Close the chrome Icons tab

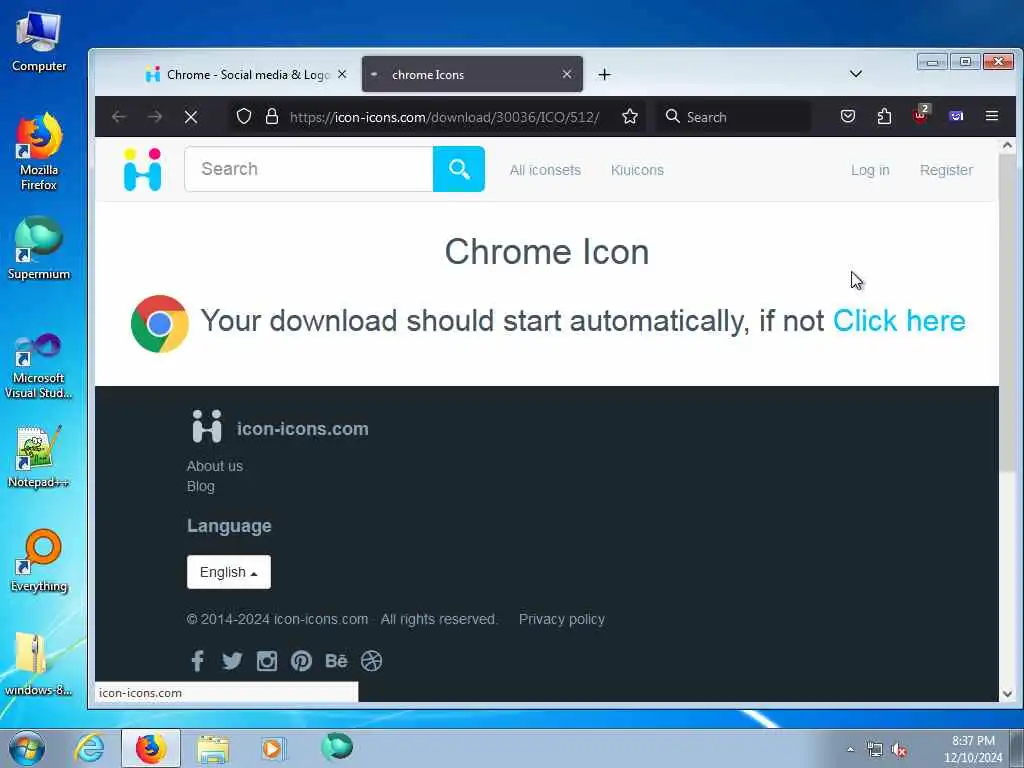[x=567, y=74]
